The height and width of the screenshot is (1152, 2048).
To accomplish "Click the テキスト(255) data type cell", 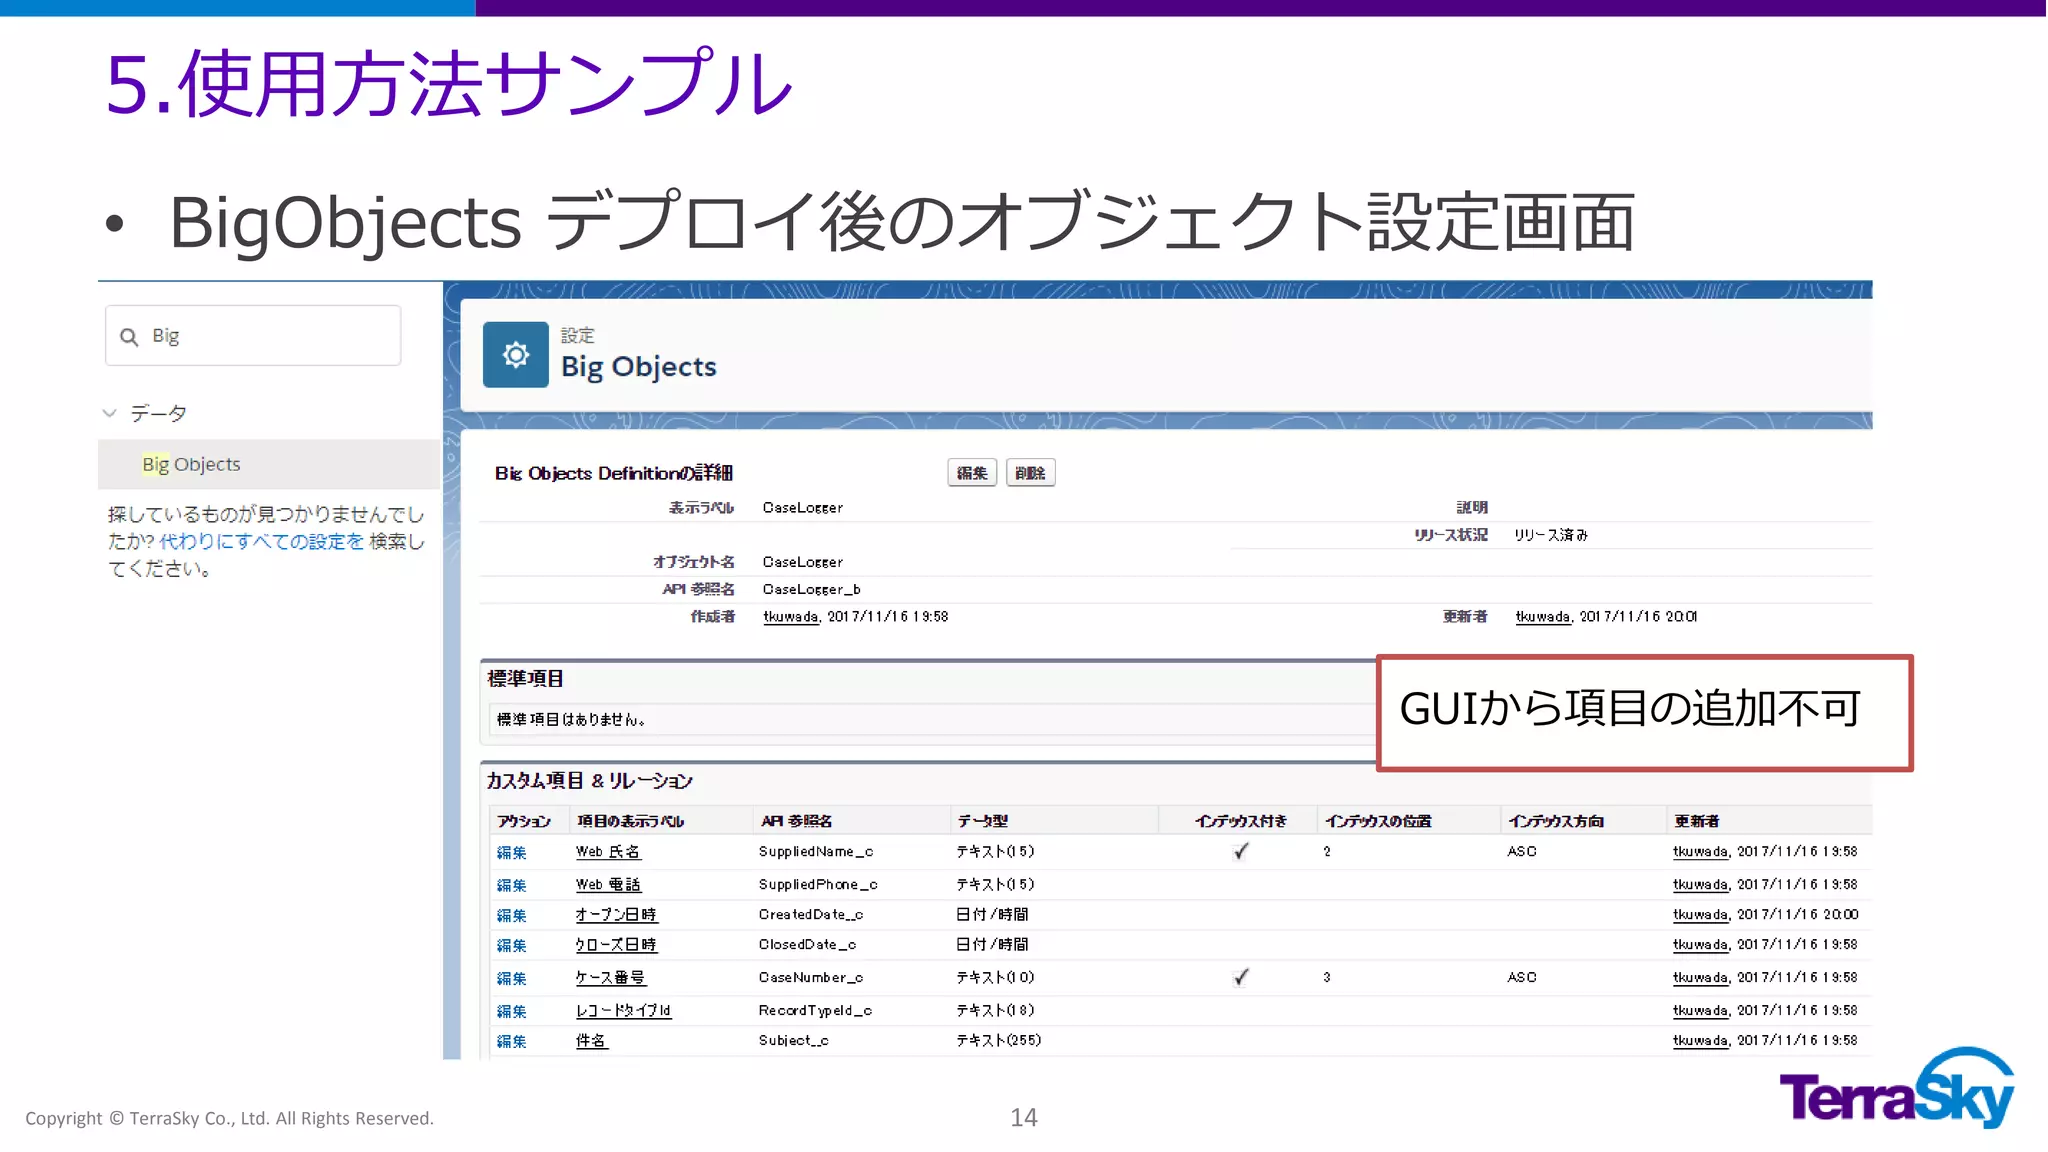I will click(x=998, y=1041).
